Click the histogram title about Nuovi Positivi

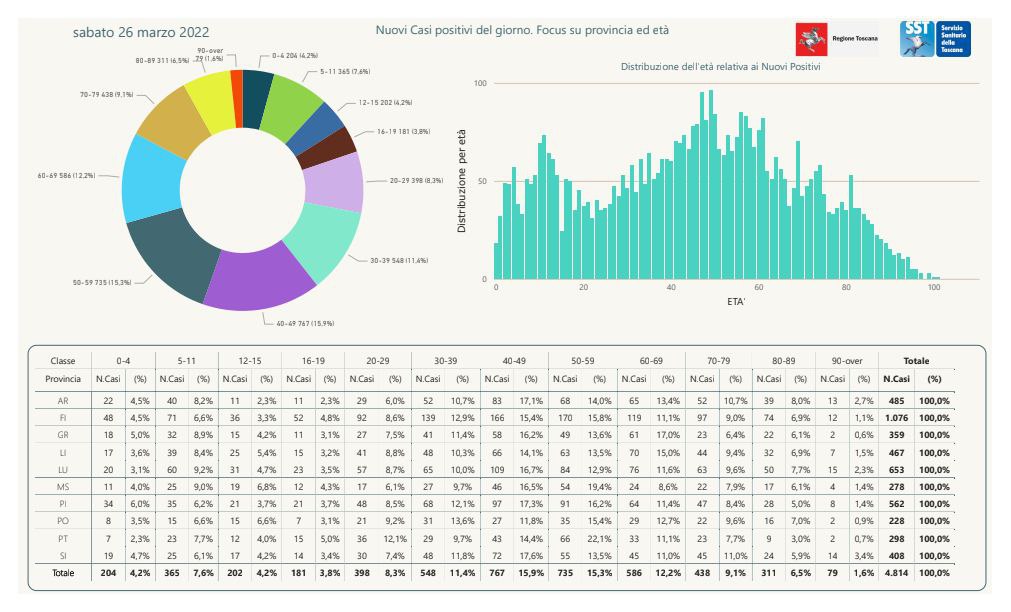click(720, 67)
